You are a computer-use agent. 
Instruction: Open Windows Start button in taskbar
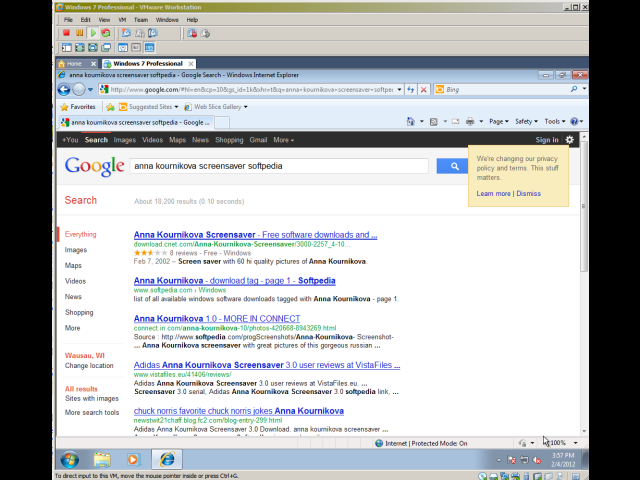click(70, 460)
